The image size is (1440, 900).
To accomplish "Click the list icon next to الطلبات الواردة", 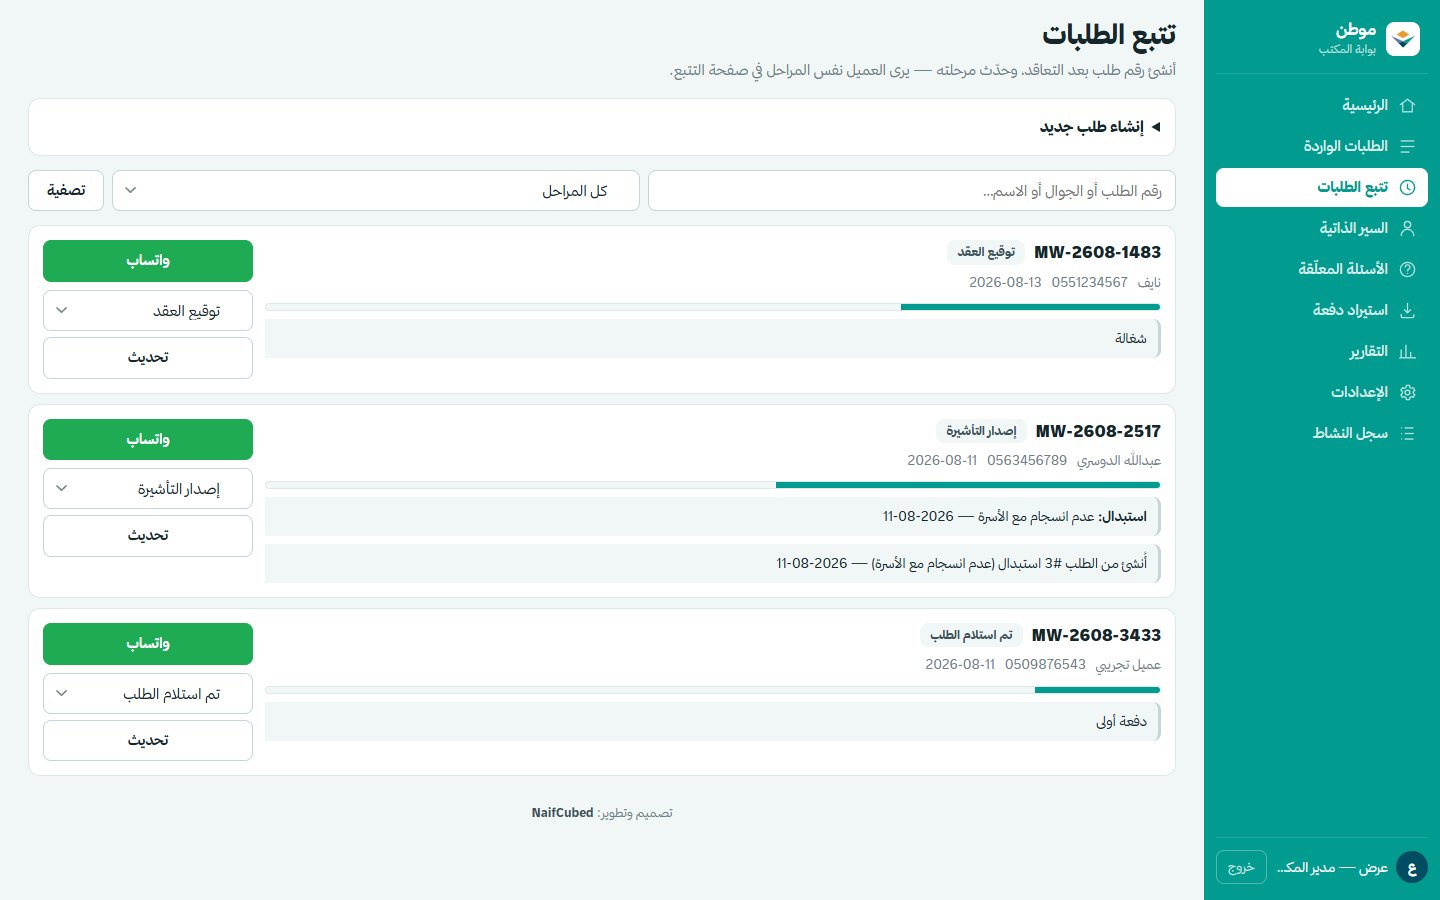I will pos(1408,146).
